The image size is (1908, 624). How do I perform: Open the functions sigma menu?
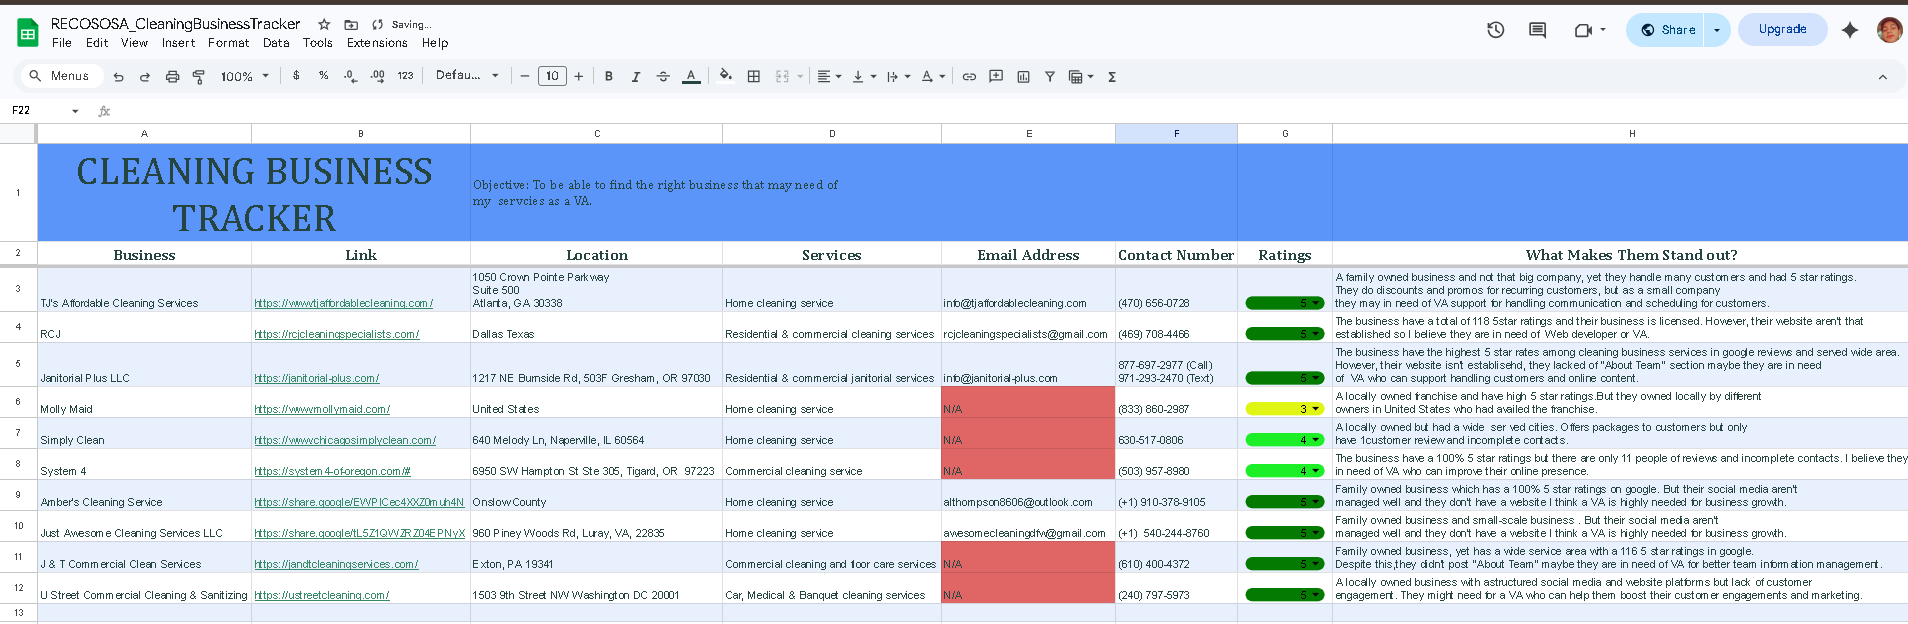[x=1112, y=76]
